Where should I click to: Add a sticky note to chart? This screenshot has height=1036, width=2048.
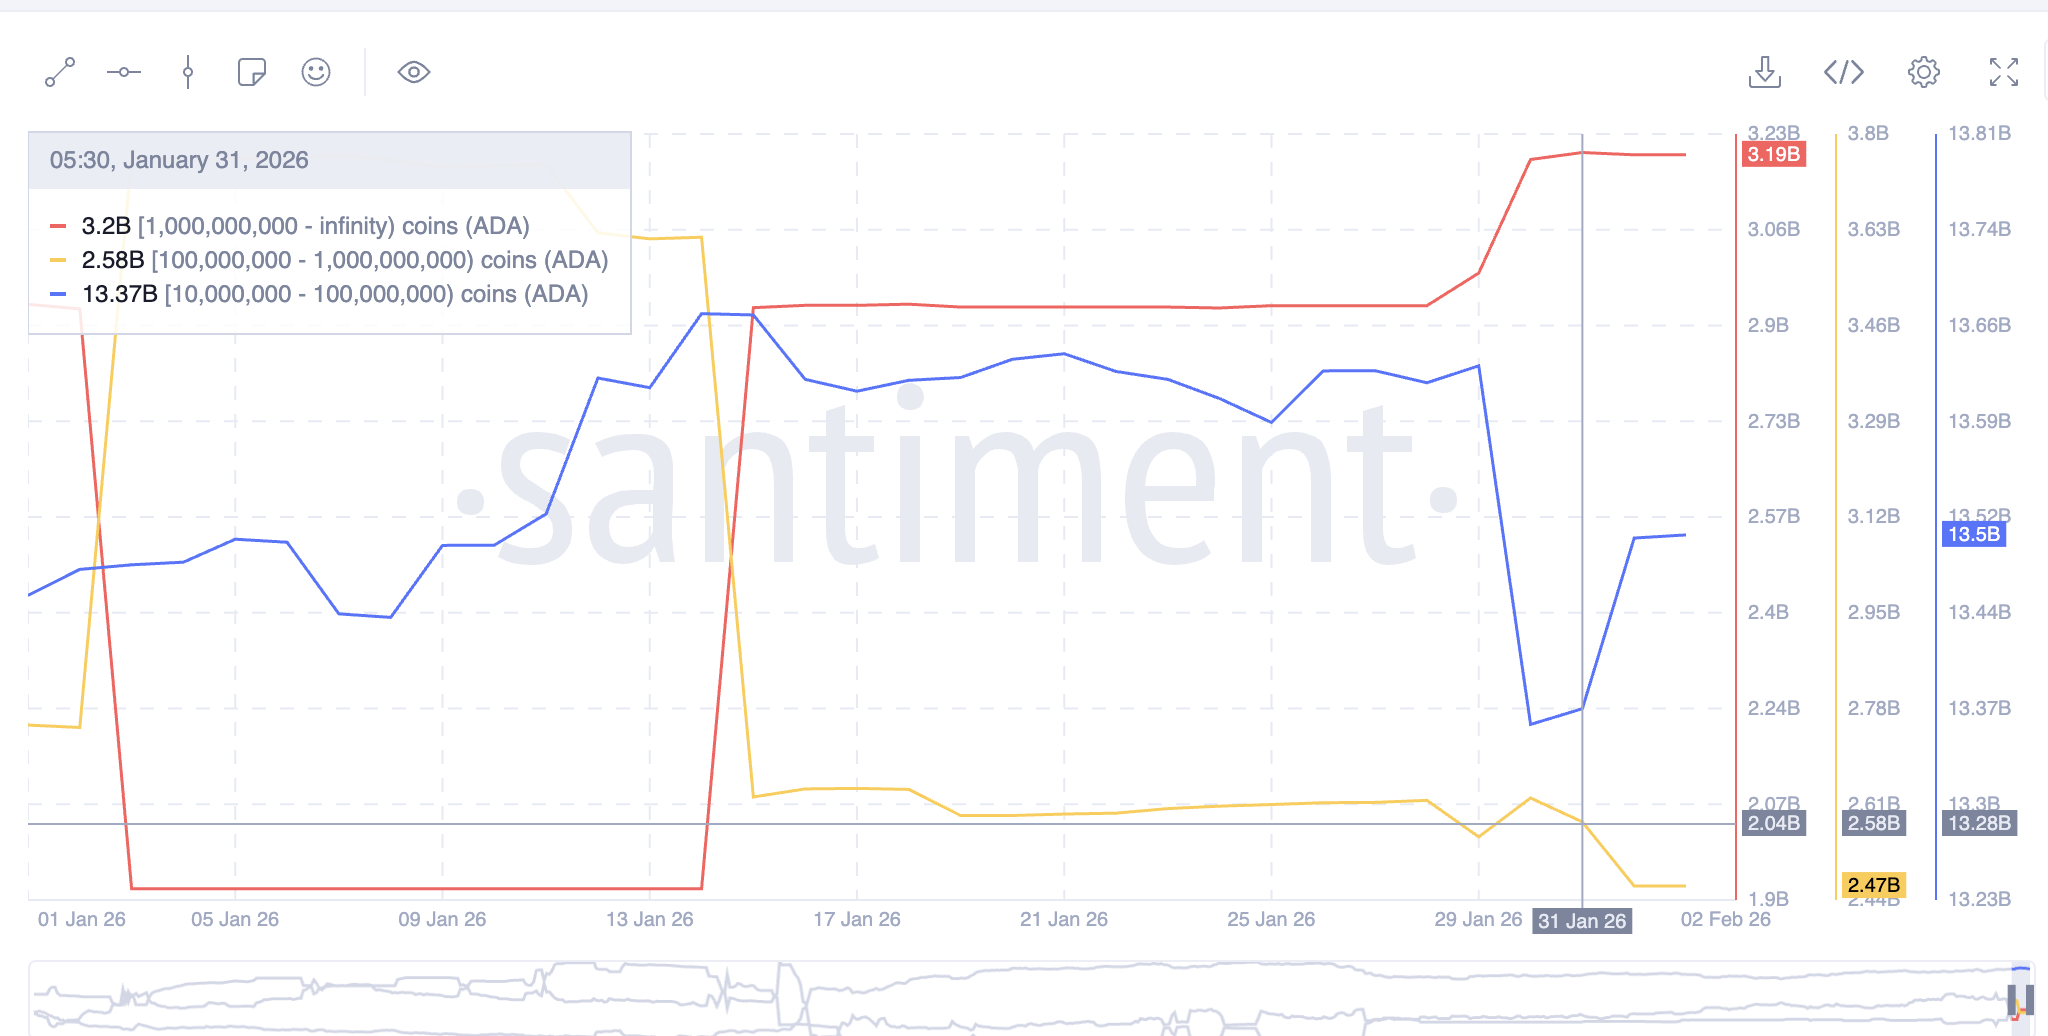252,72
